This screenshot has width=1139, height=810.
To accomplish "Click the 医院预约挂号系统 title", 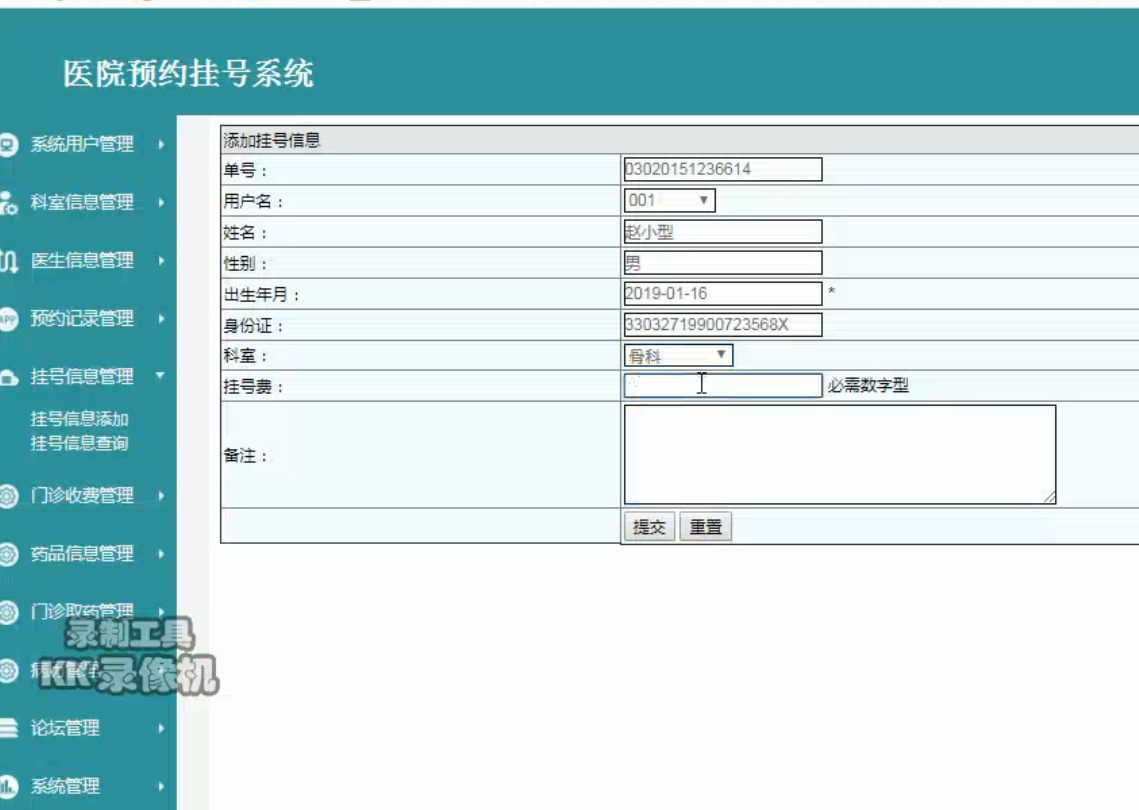I will (x=188, y=73).
